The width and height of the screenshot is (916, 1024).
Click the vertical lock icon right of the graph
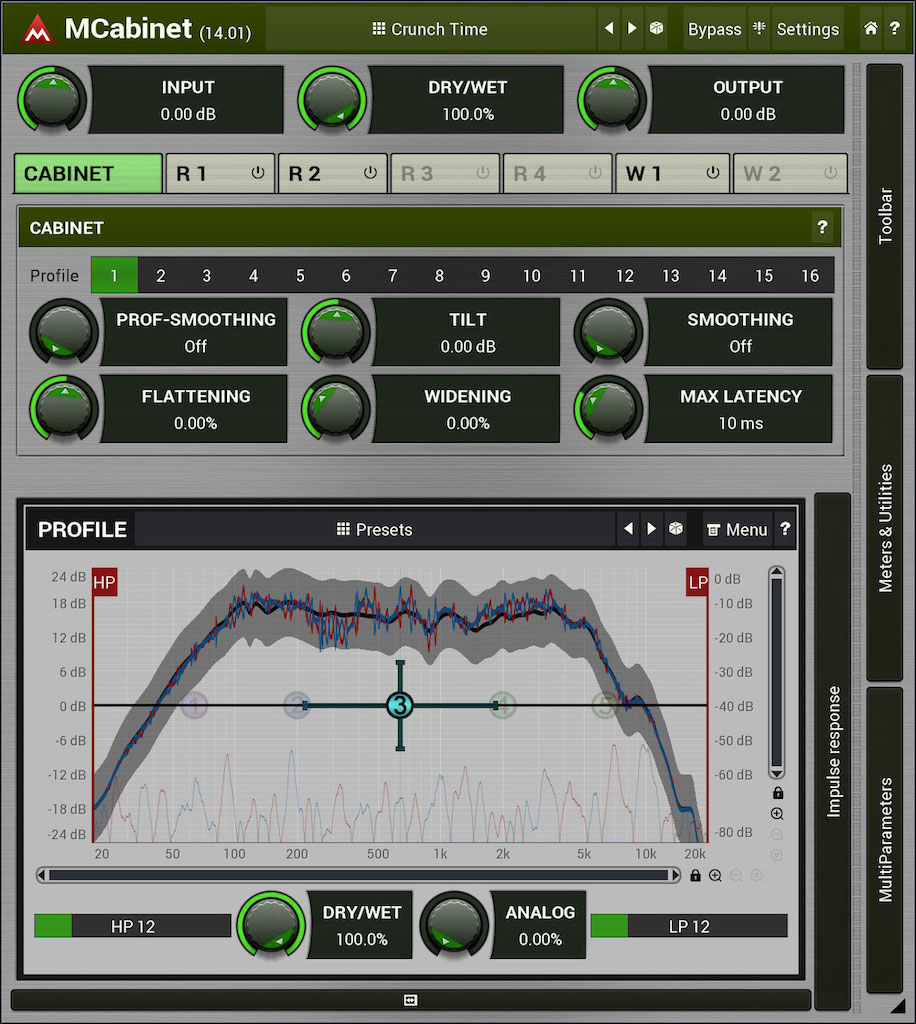tap(777, 793)
